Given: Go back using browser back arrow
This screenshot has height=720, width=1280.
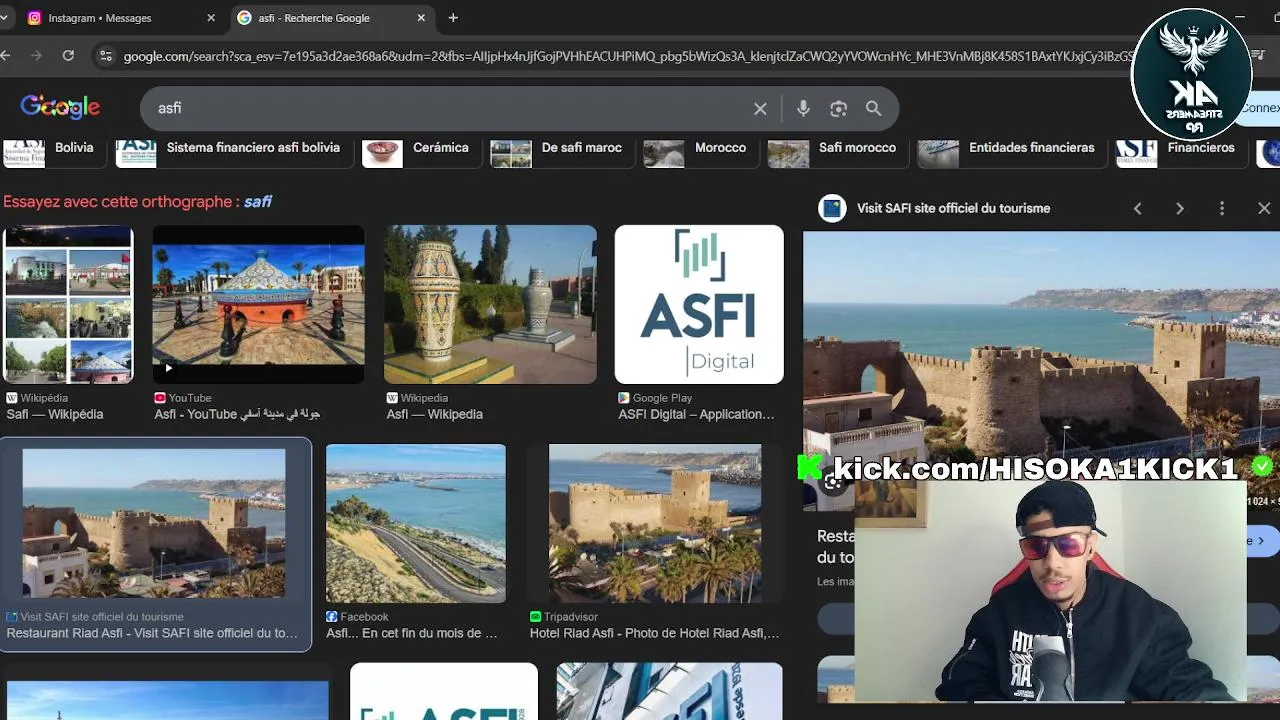Looking at the screenshot, I should click(6, 56).
